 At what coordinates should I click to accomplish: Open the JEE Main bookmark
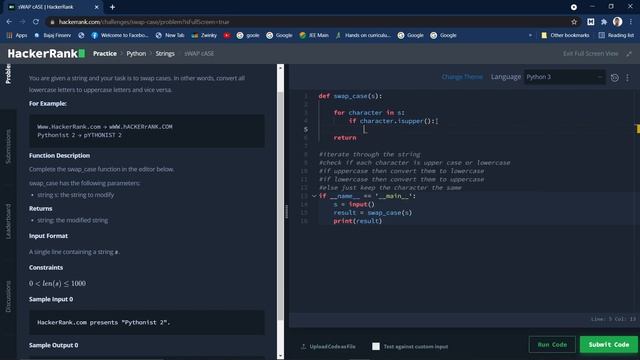pyautogui.click(x=313, y=36)
